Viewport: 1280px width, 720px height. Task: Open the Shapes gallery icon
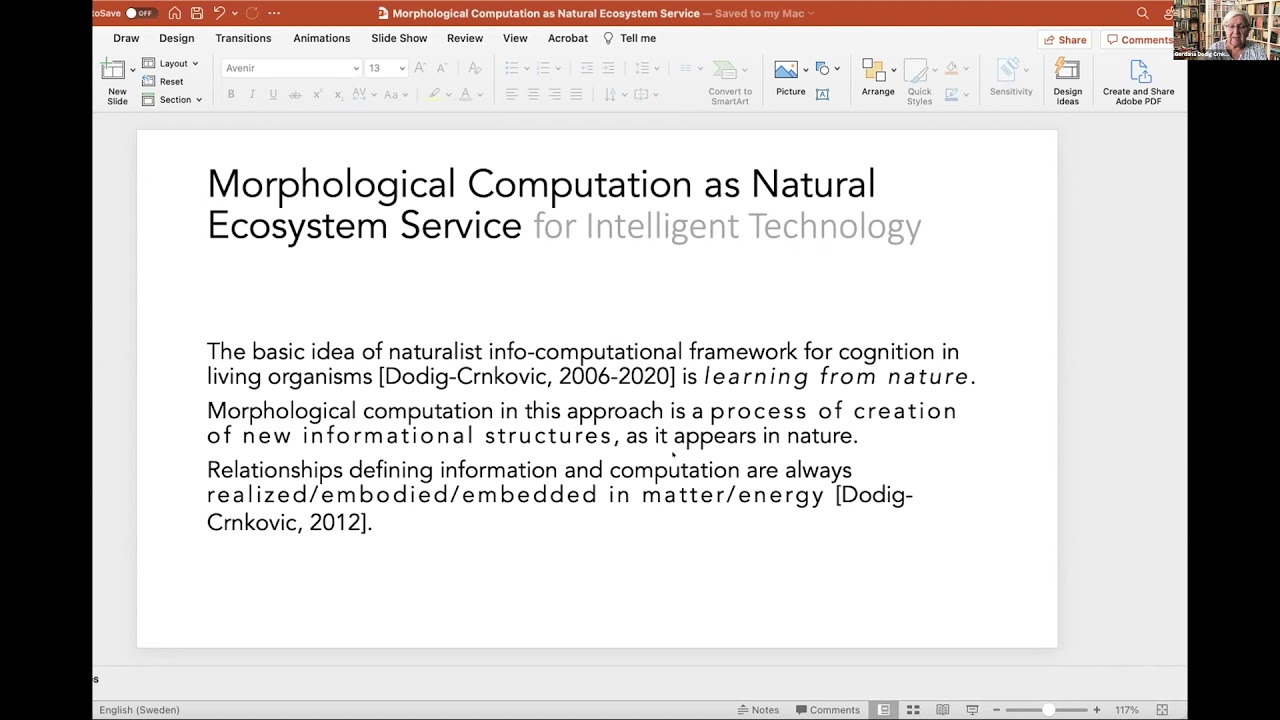click(822, 68)
